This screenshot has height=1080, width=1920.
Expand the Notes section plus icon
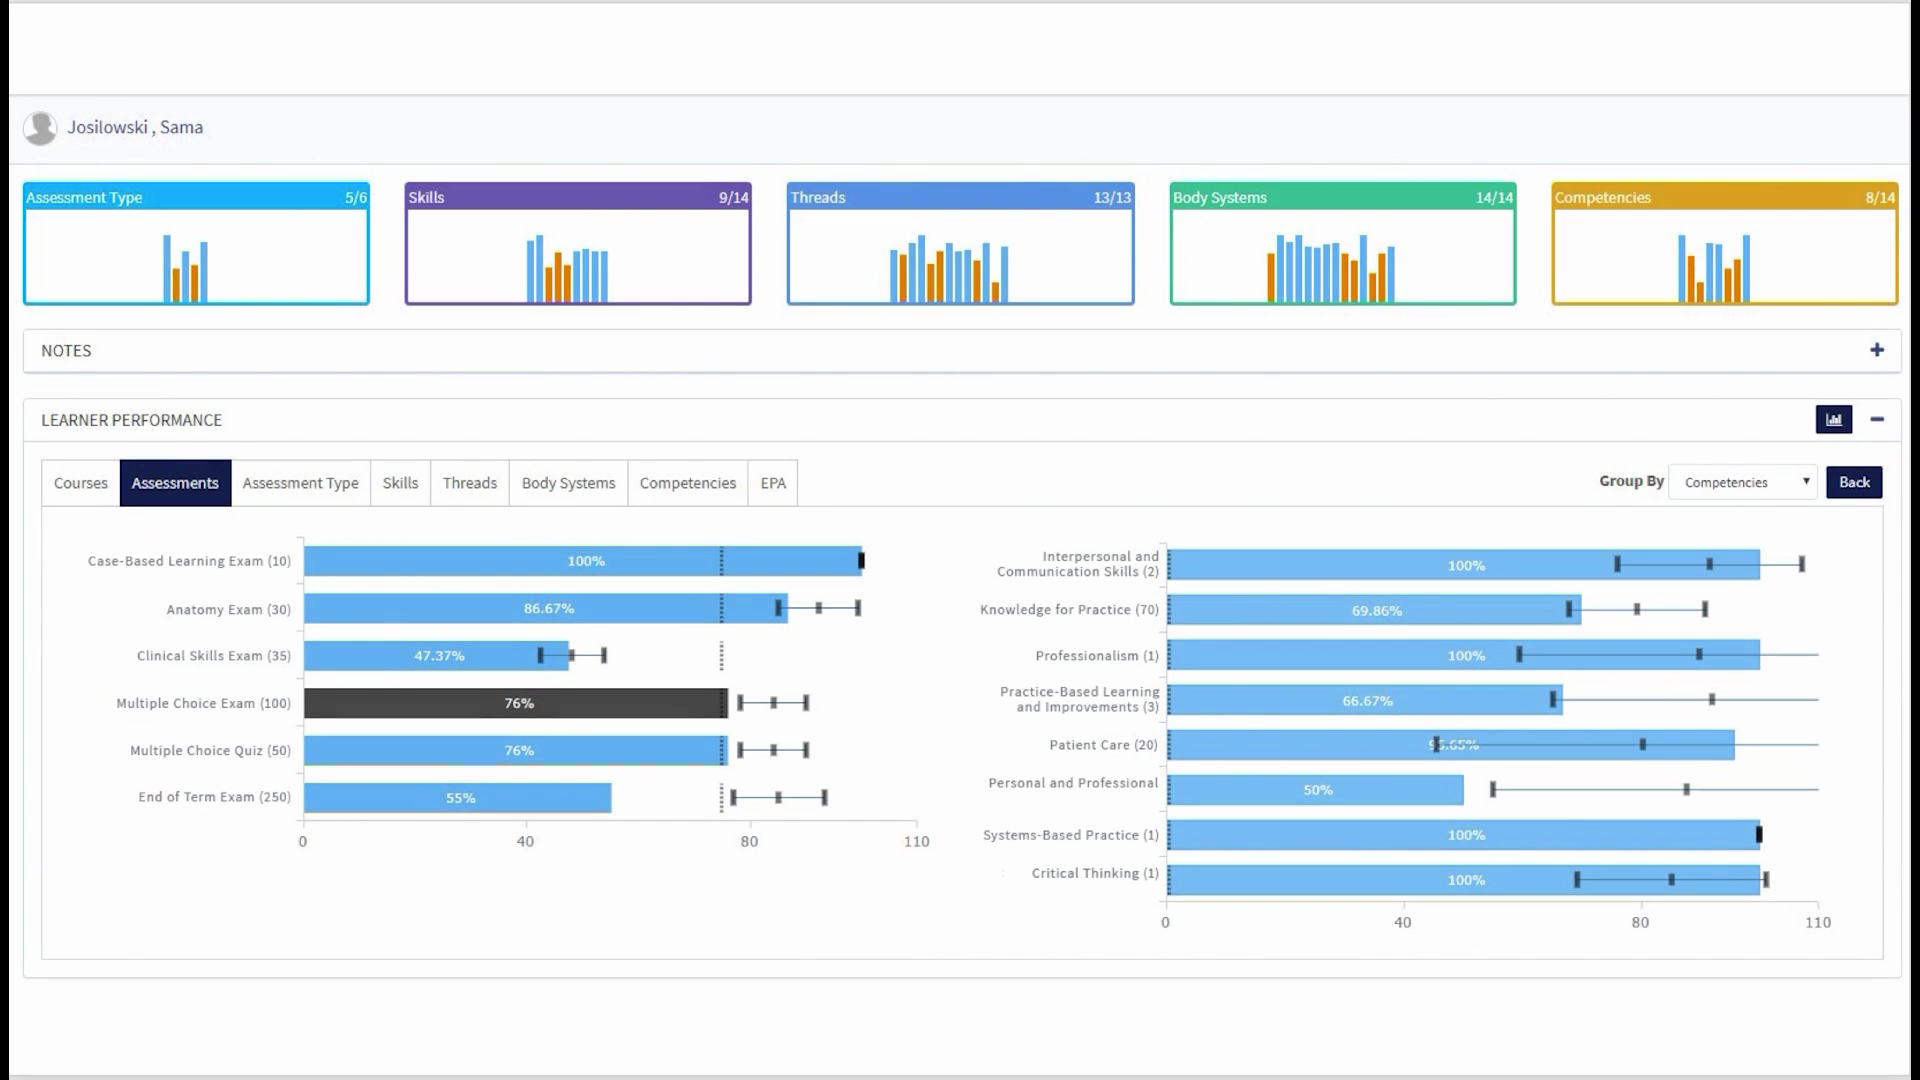[1876, 350]
